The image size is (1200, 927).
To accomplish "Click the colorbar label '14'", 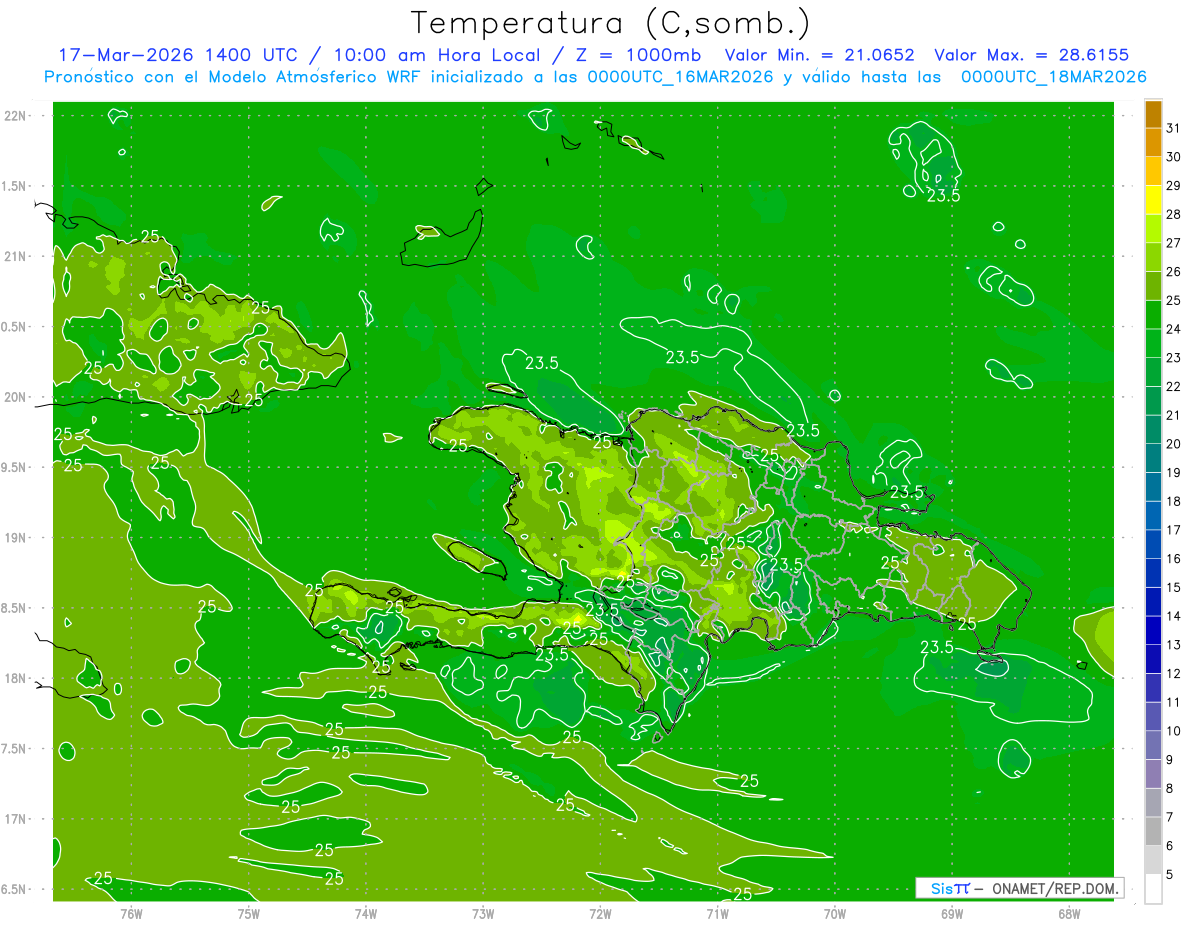I will click(1174, 617).
